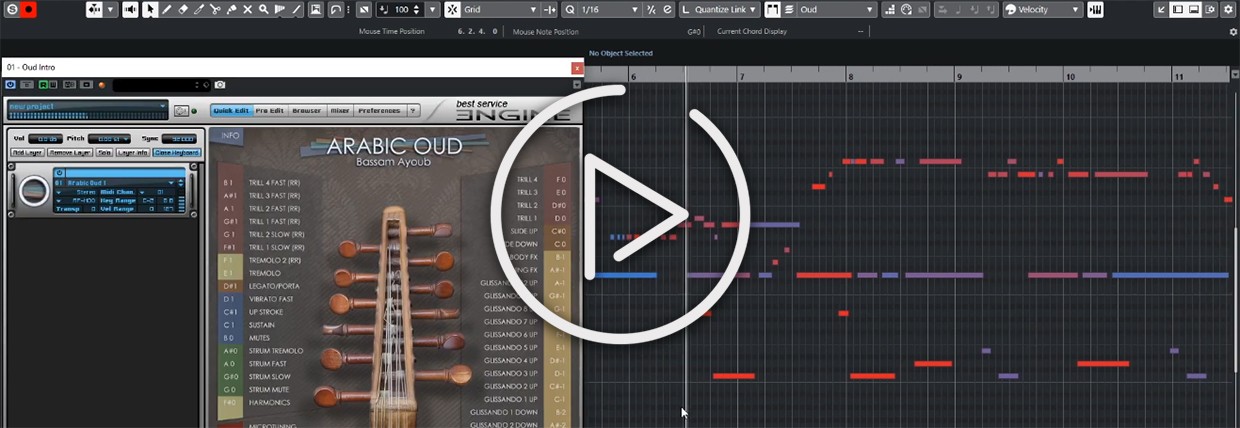The height and width of the screenshot is (428, 1240).
Task: Click the Edit Active Part Only icon
Action: point(789,9)
